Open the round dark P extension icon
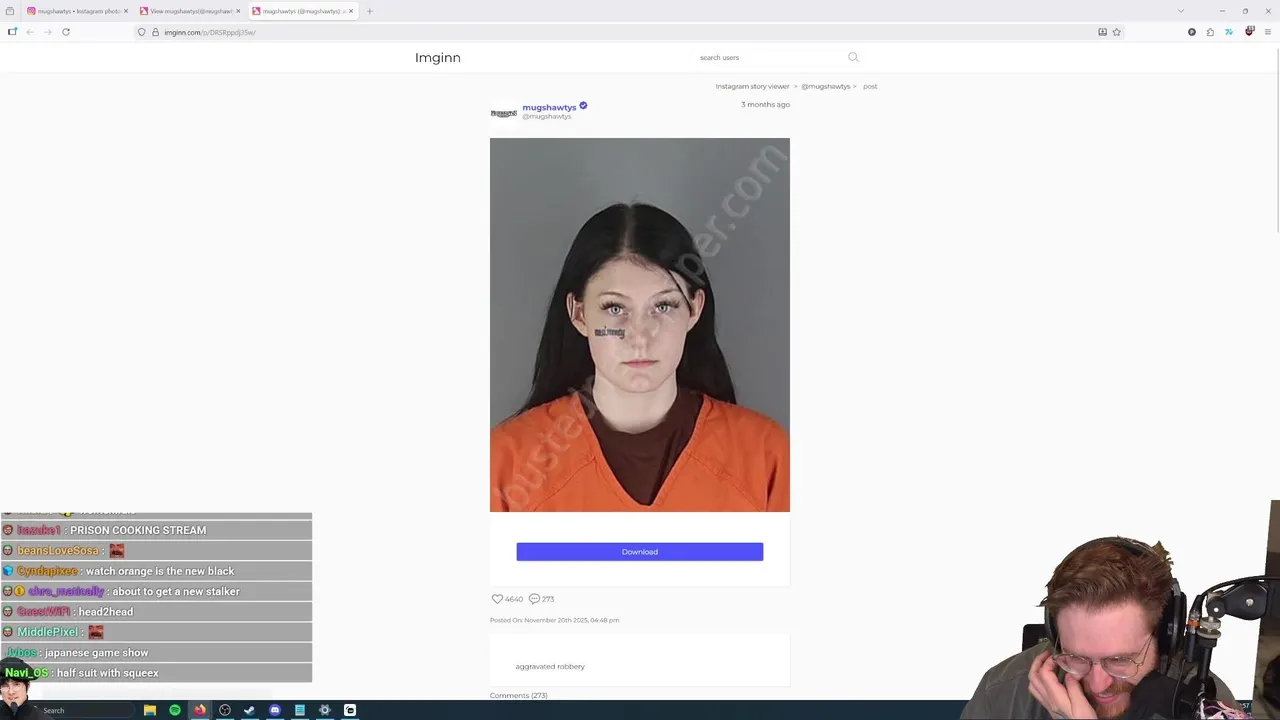This screenshot has height=720, width=1280. pyautogui.click(x=1192, y=32)
